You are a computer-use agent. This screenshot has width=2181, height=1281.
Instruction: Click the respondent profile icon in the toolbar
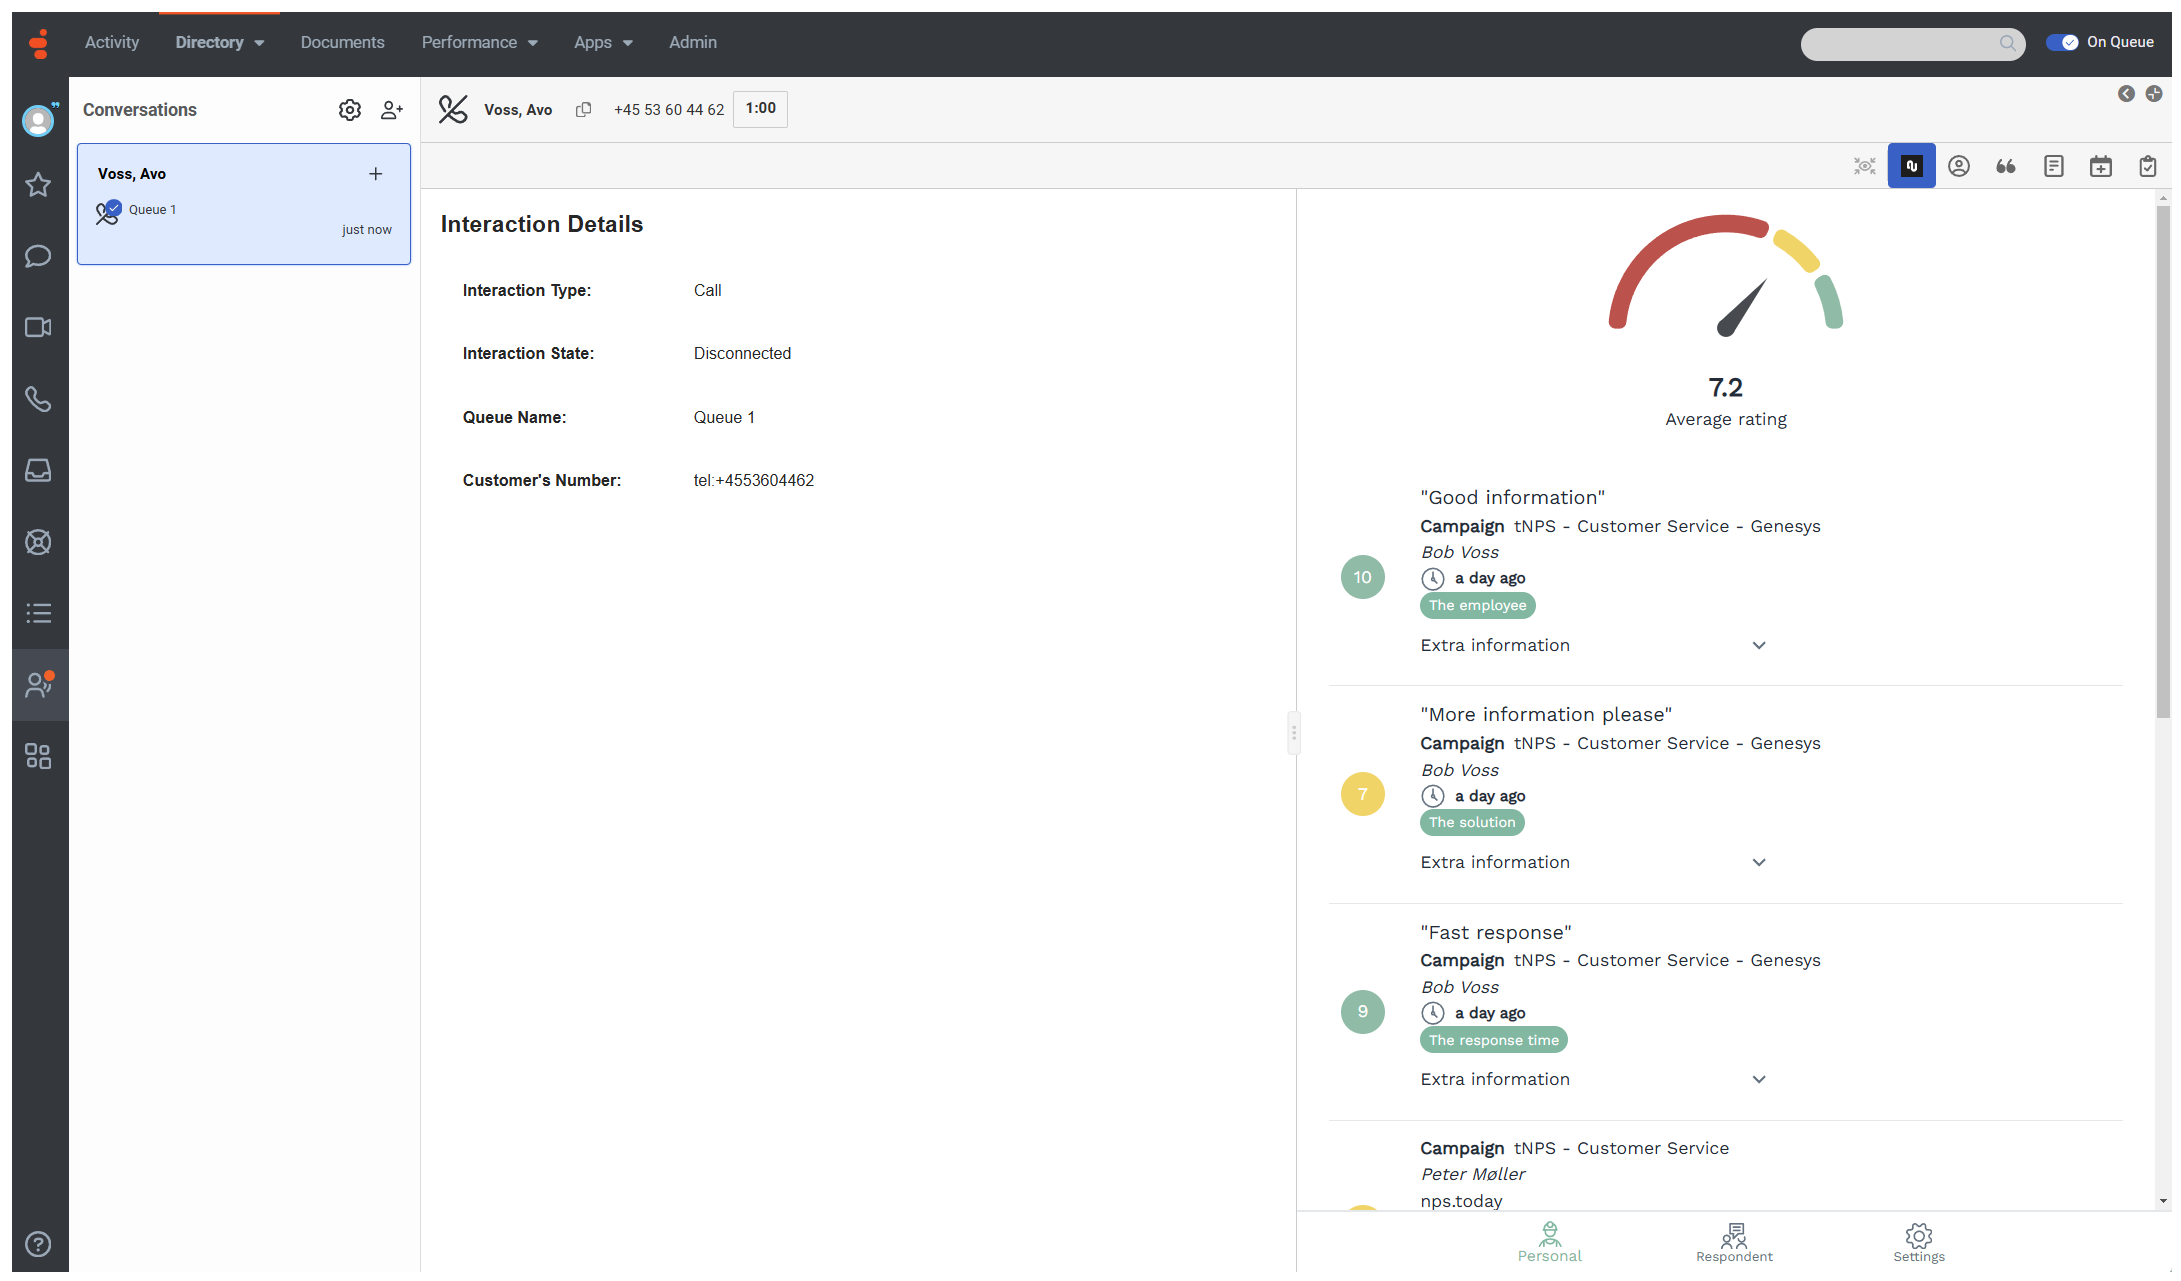click(1959, 166)
